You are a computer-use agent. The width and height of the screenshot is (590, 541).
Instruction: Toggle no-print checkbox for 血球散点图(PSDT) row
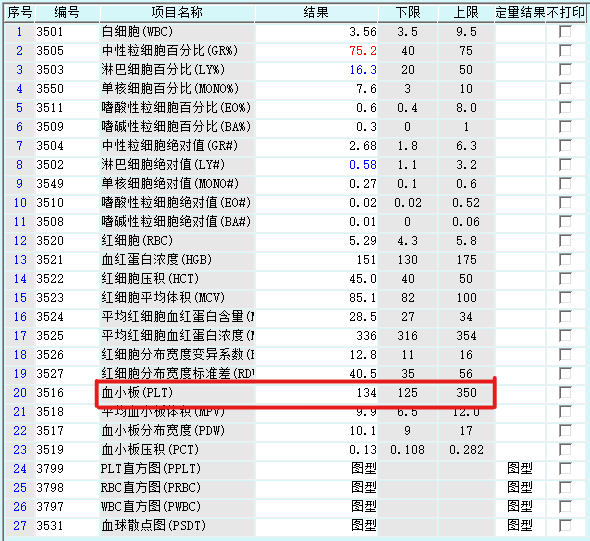(x=565, y=525)
